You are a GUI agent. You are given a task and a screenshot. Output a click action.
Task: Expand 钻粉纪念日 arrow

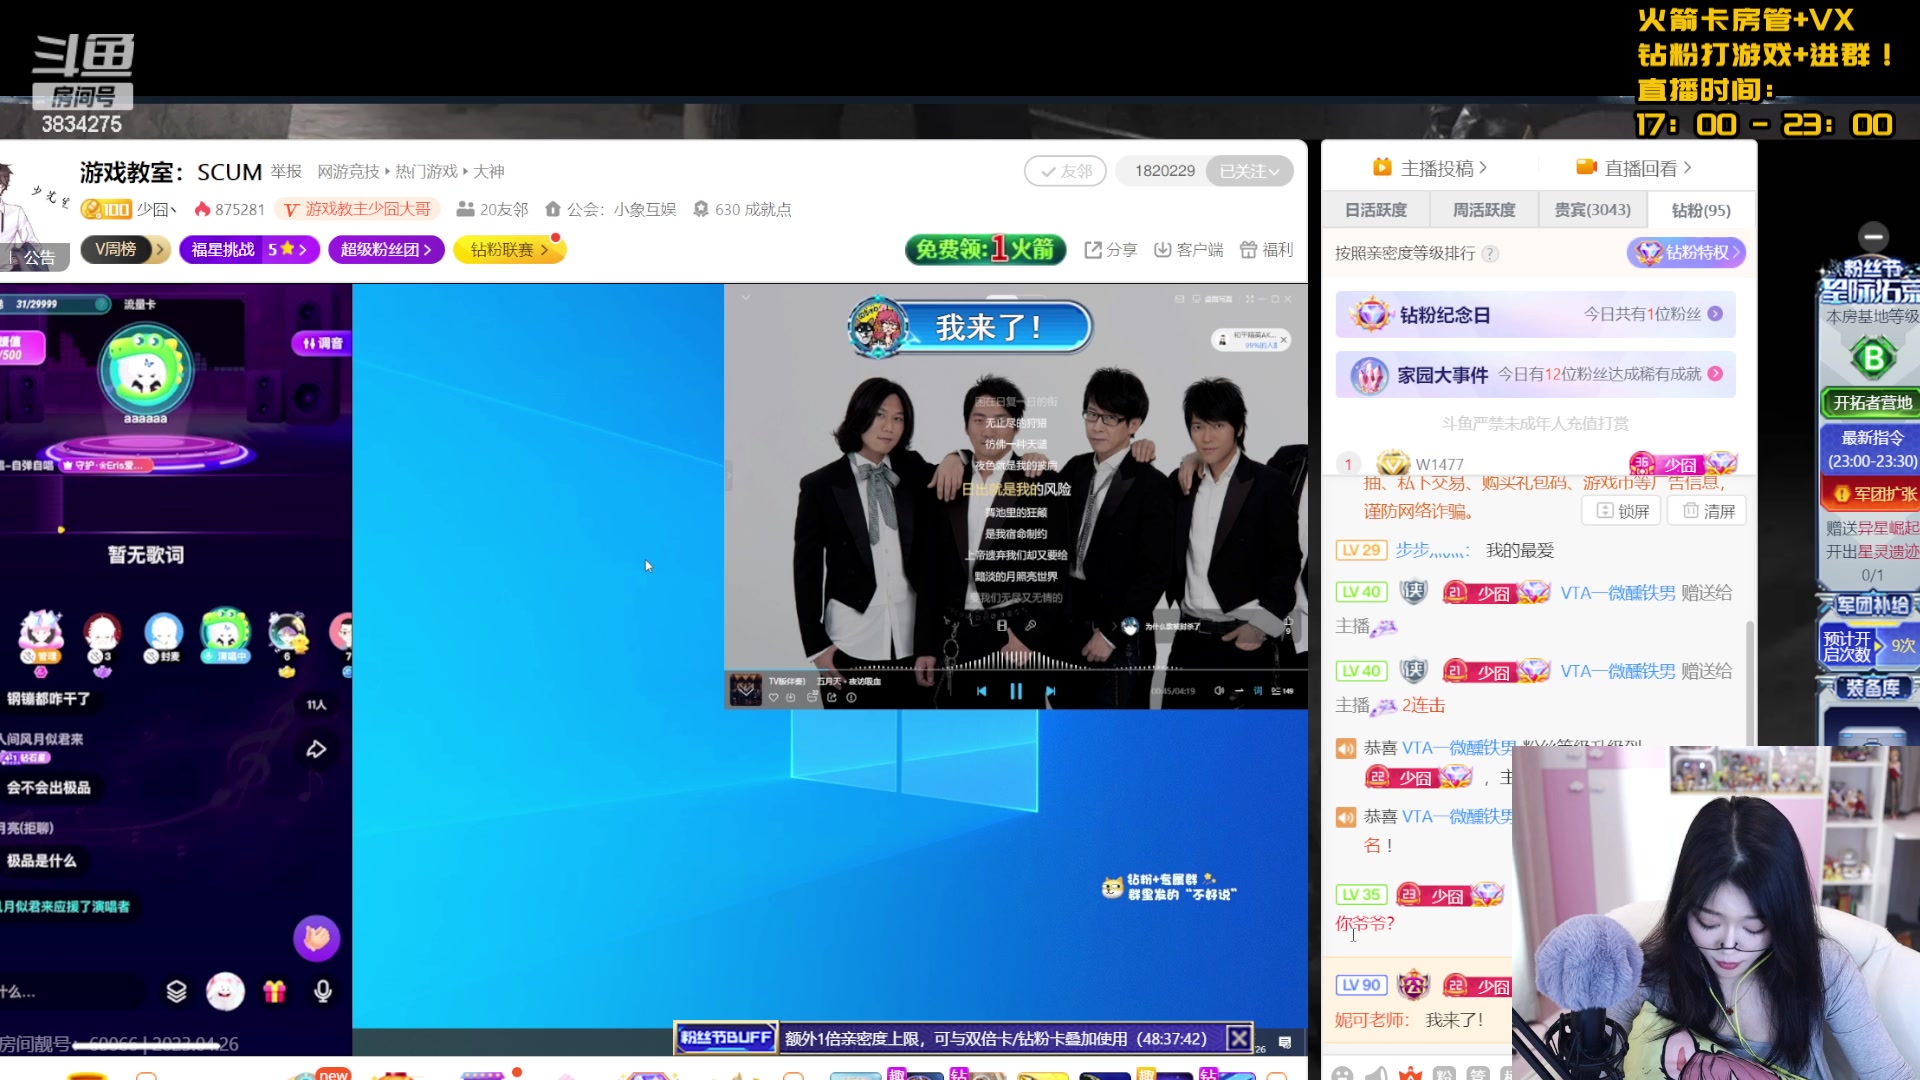pos(1715,314)
